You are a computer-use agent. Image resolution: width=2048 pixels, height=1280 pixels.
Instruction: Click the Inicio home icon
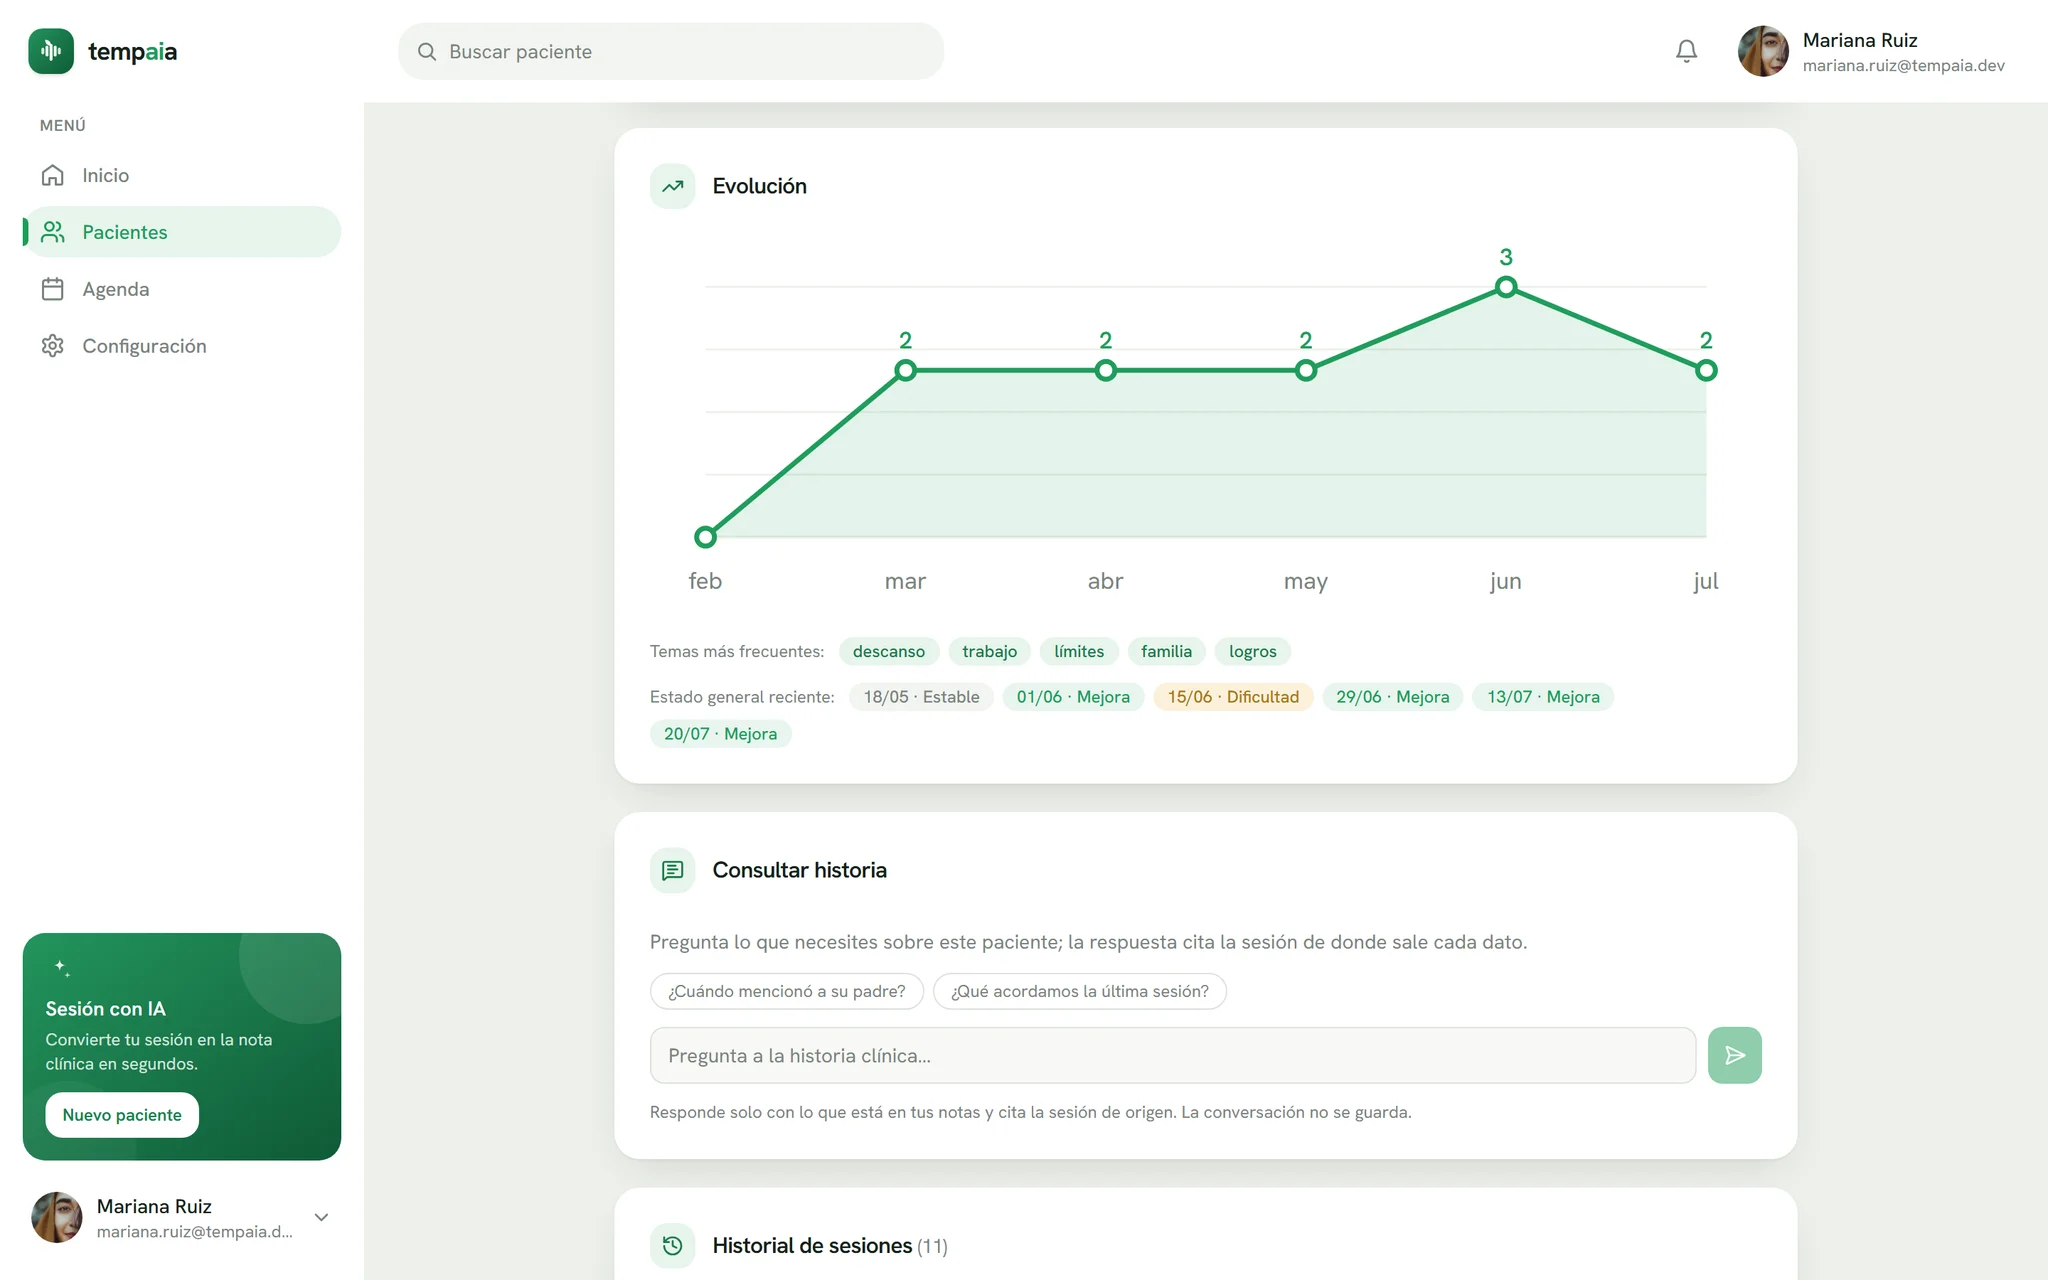point(53,175)
